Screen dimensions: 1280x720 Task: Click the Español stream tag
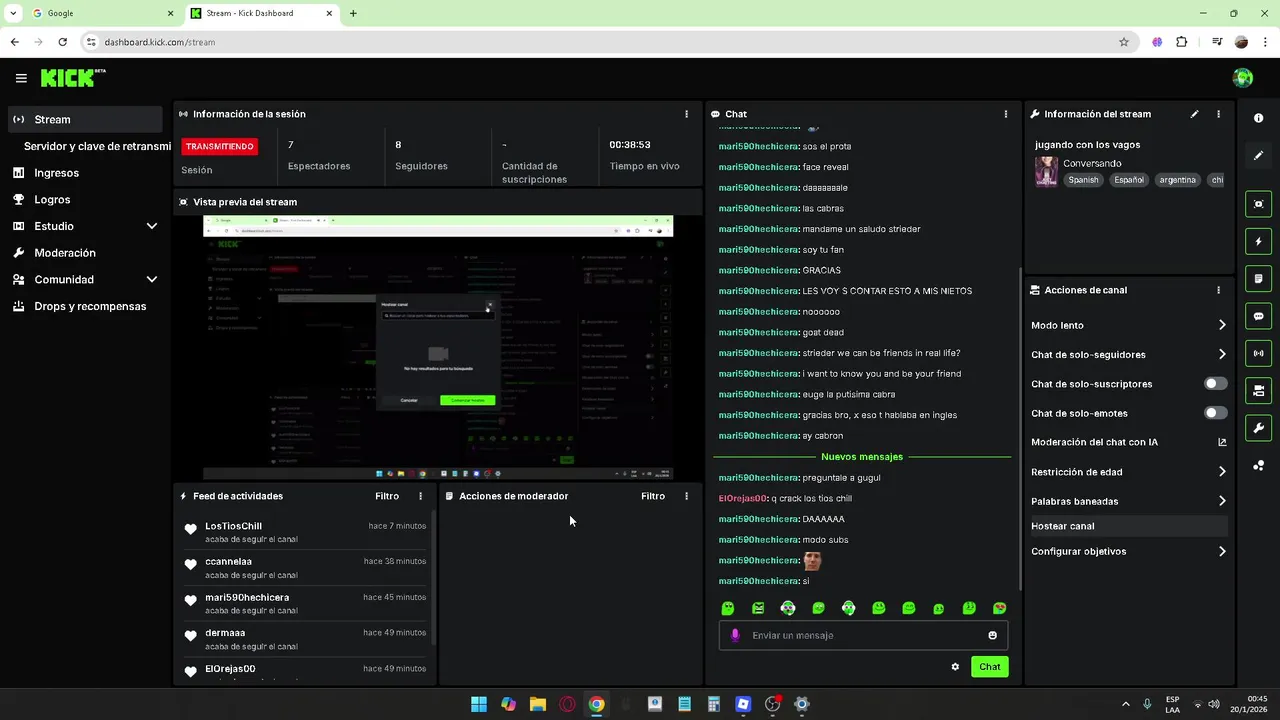(x=1129, y=180)
